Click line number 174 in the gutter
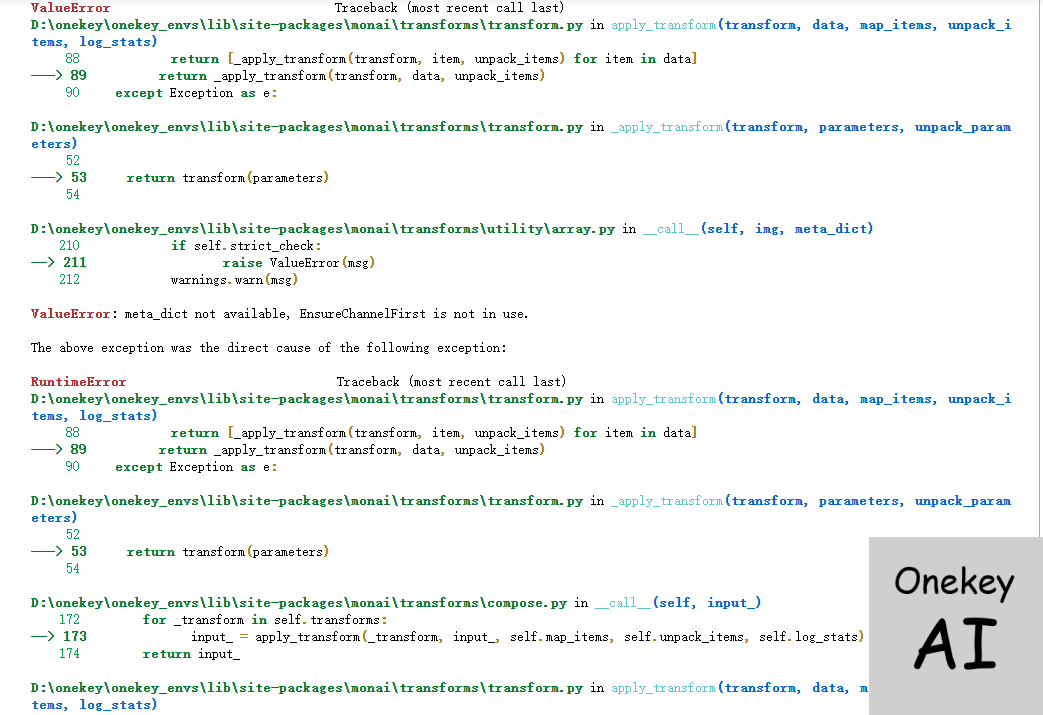 pyautogui.click(x=70, y=654)
